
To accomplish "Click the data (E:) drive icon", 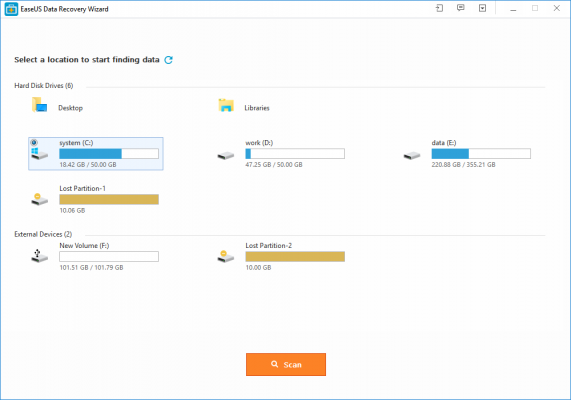I will pos(412,156).
